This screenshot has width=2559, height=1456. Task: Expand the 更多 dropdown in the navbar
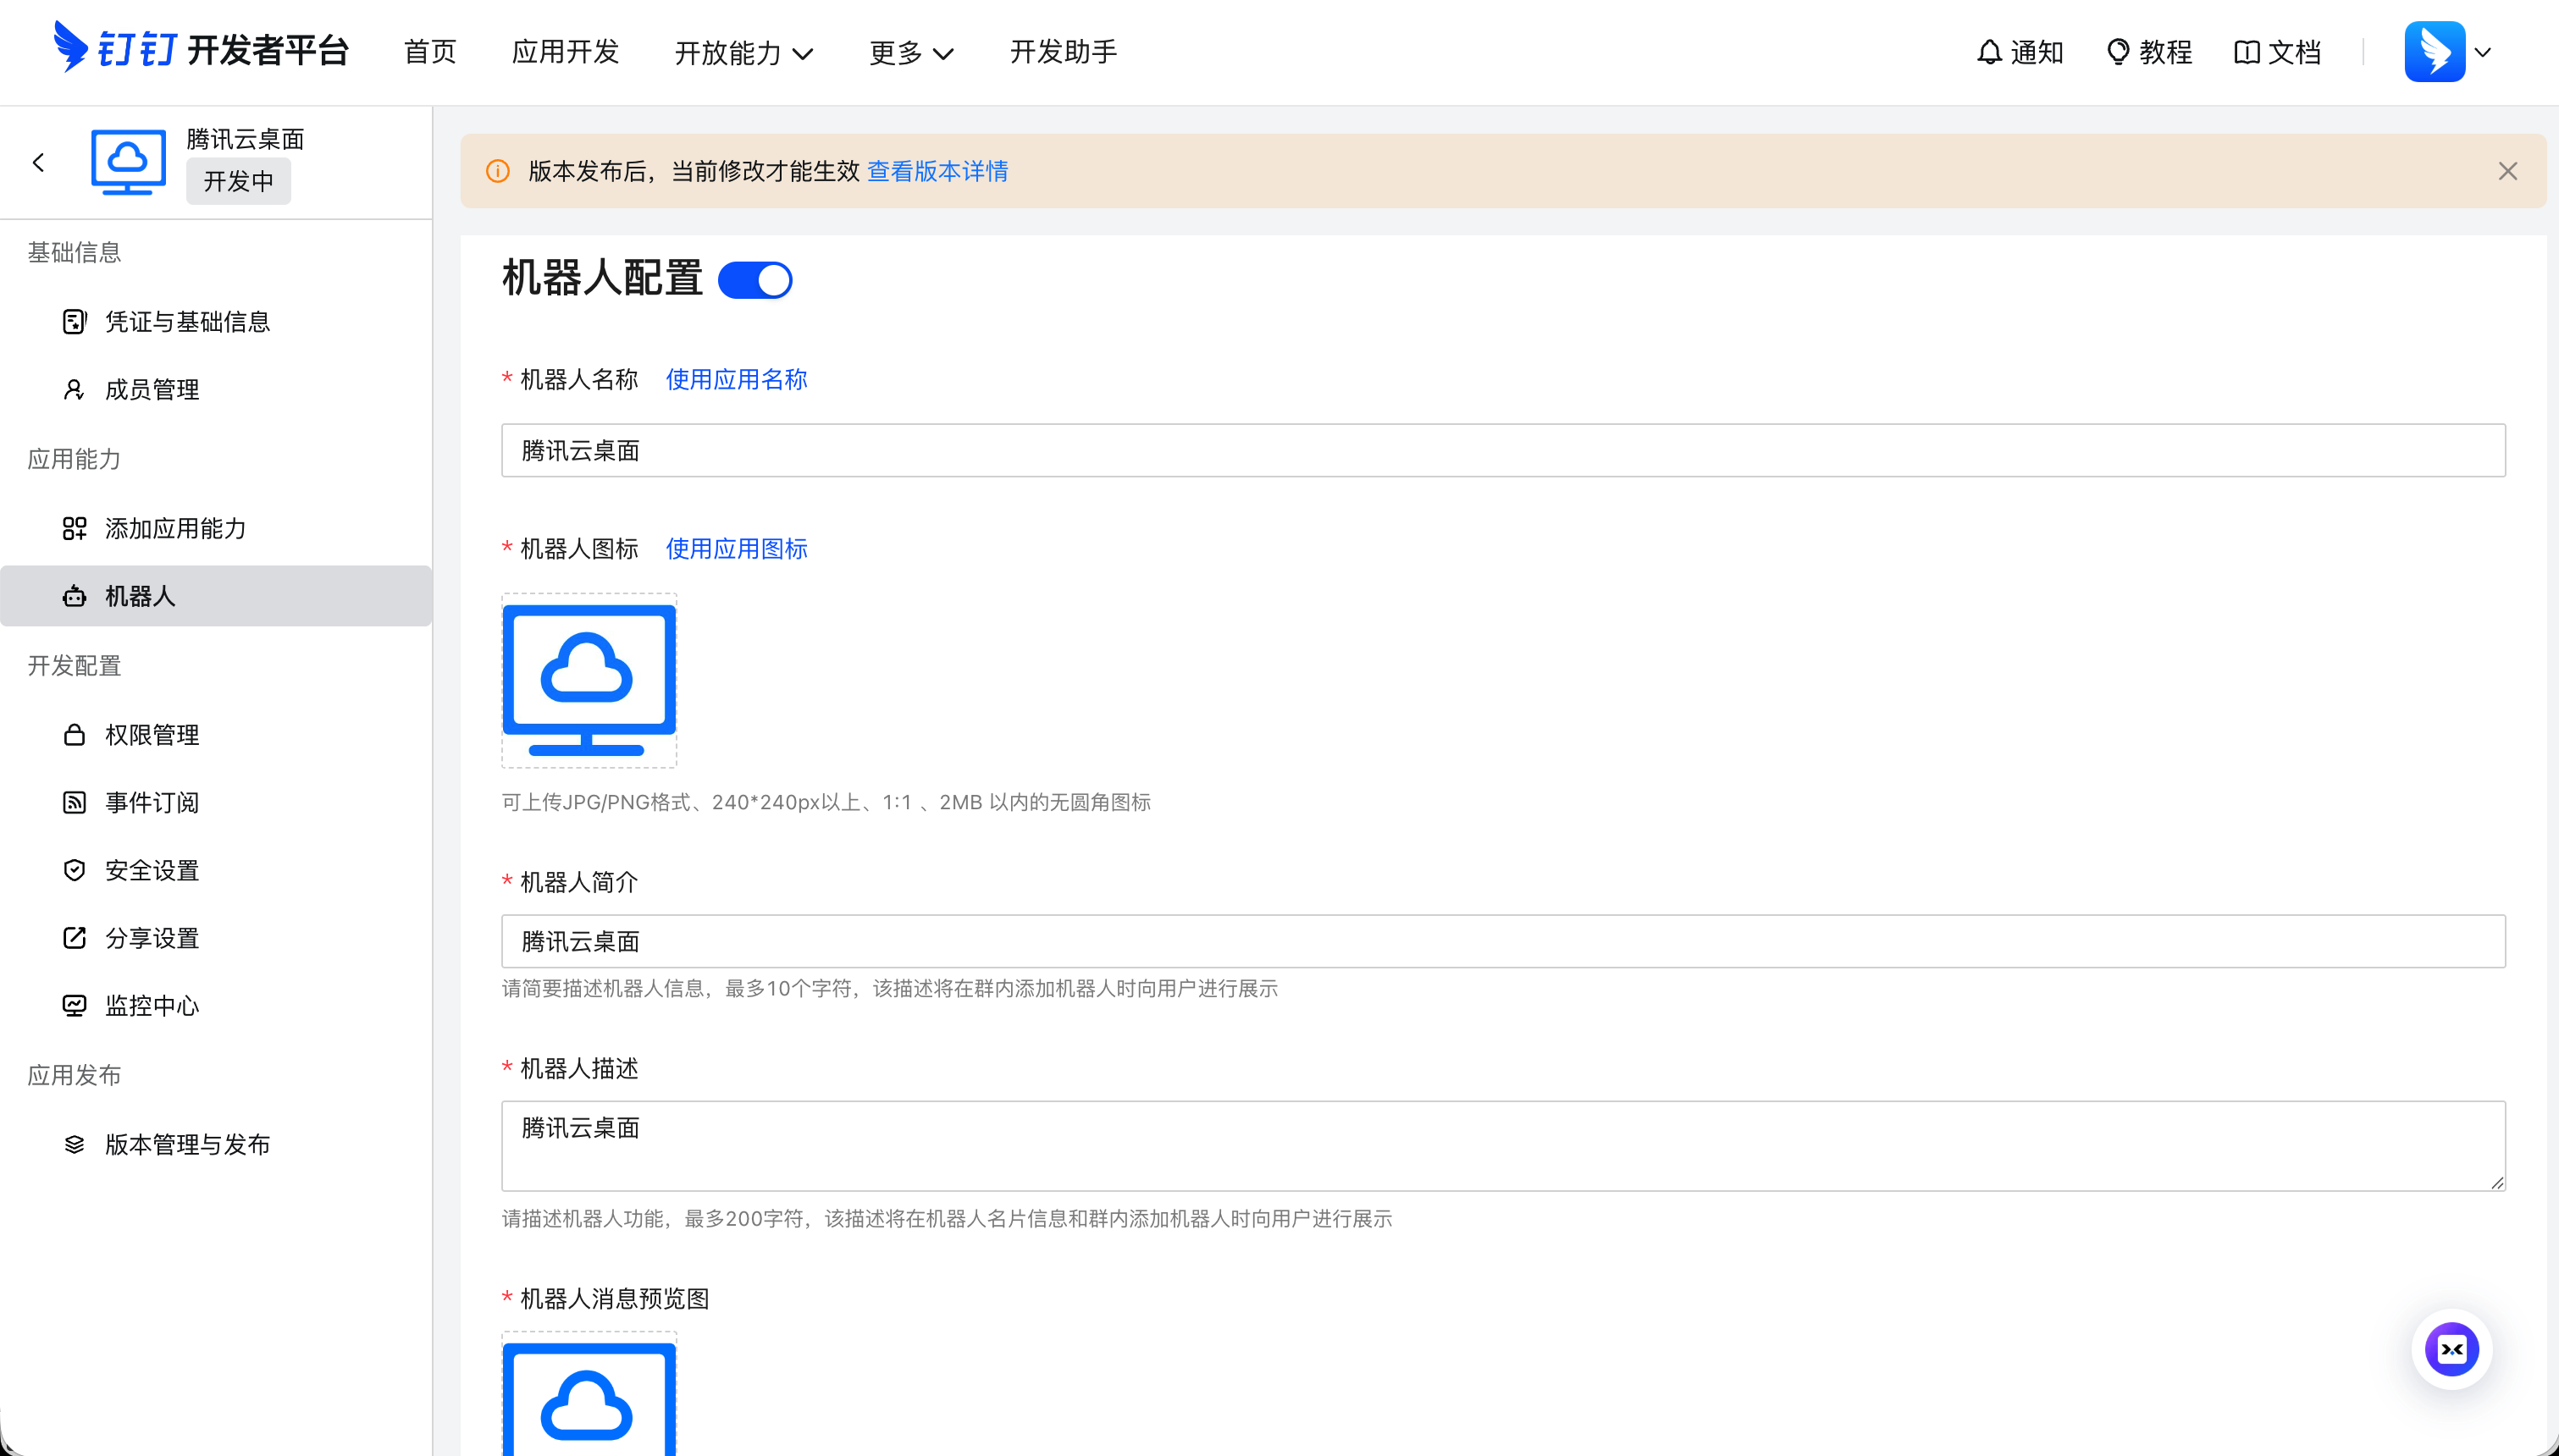pos(911,53)
